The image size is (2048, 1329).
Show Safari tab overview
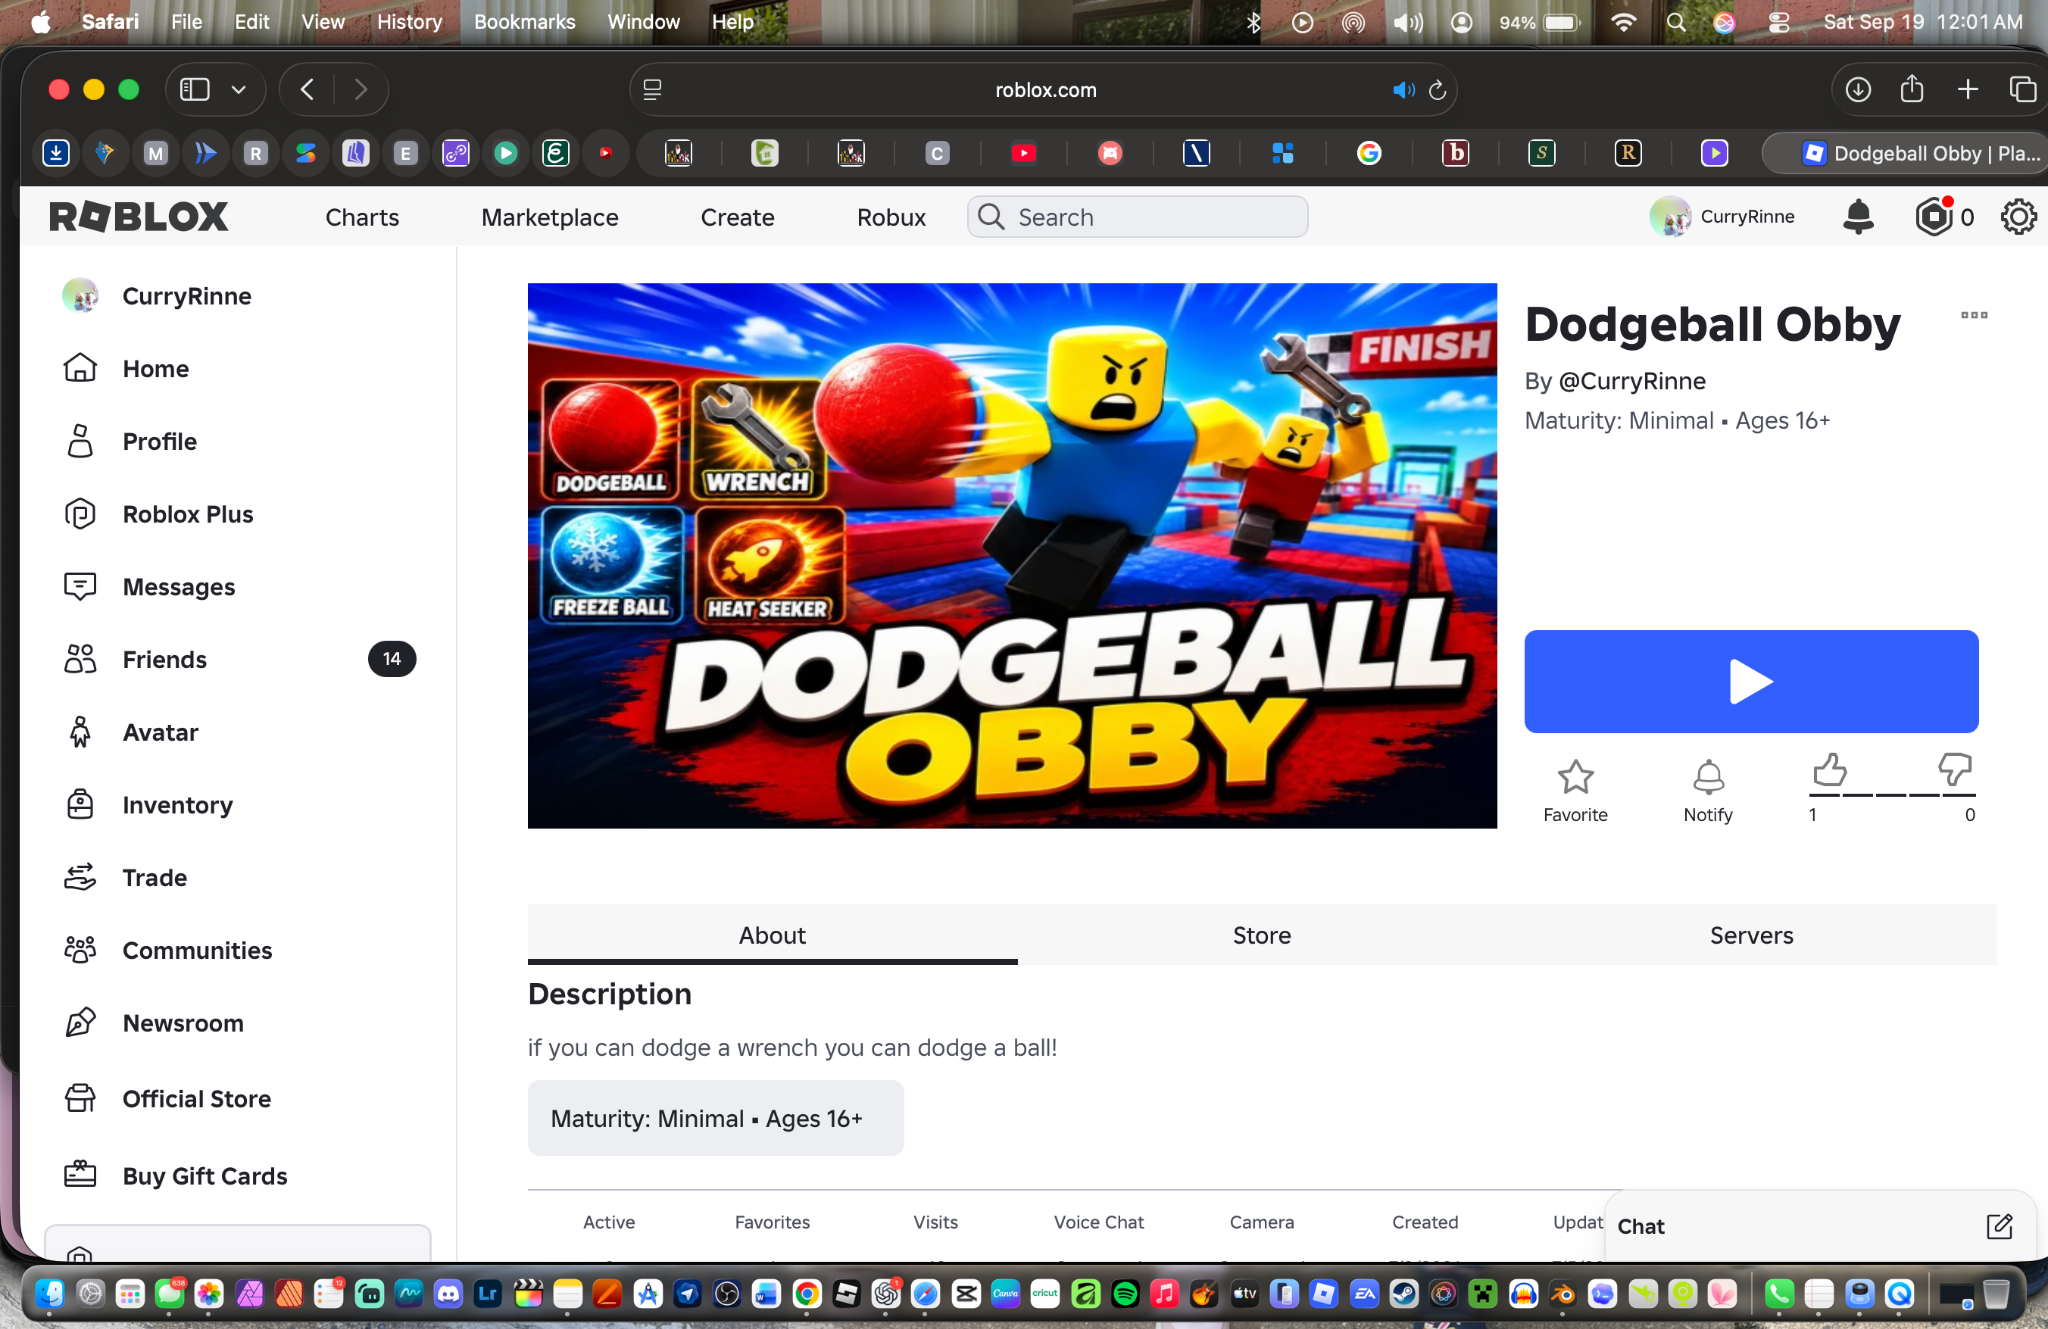(x=2022, y=90)
